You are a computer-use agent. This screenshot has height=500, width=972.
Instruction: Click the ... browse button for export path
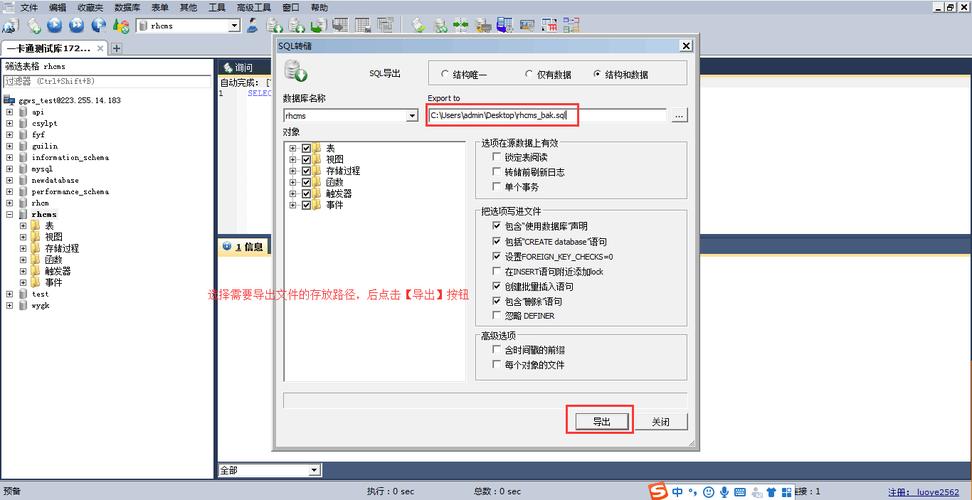(x=679, y=115)
